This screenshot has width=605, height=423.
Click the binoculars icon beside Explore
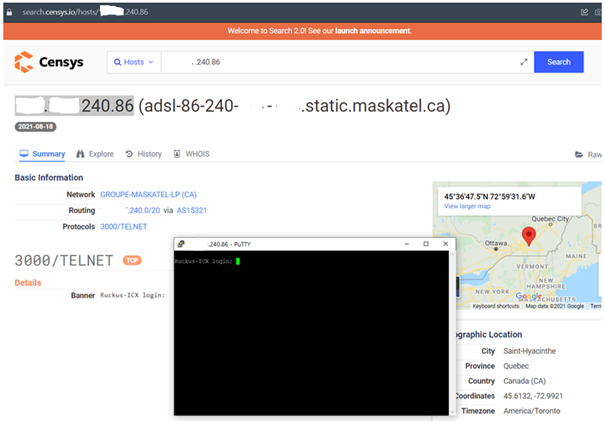click(80, 154)
